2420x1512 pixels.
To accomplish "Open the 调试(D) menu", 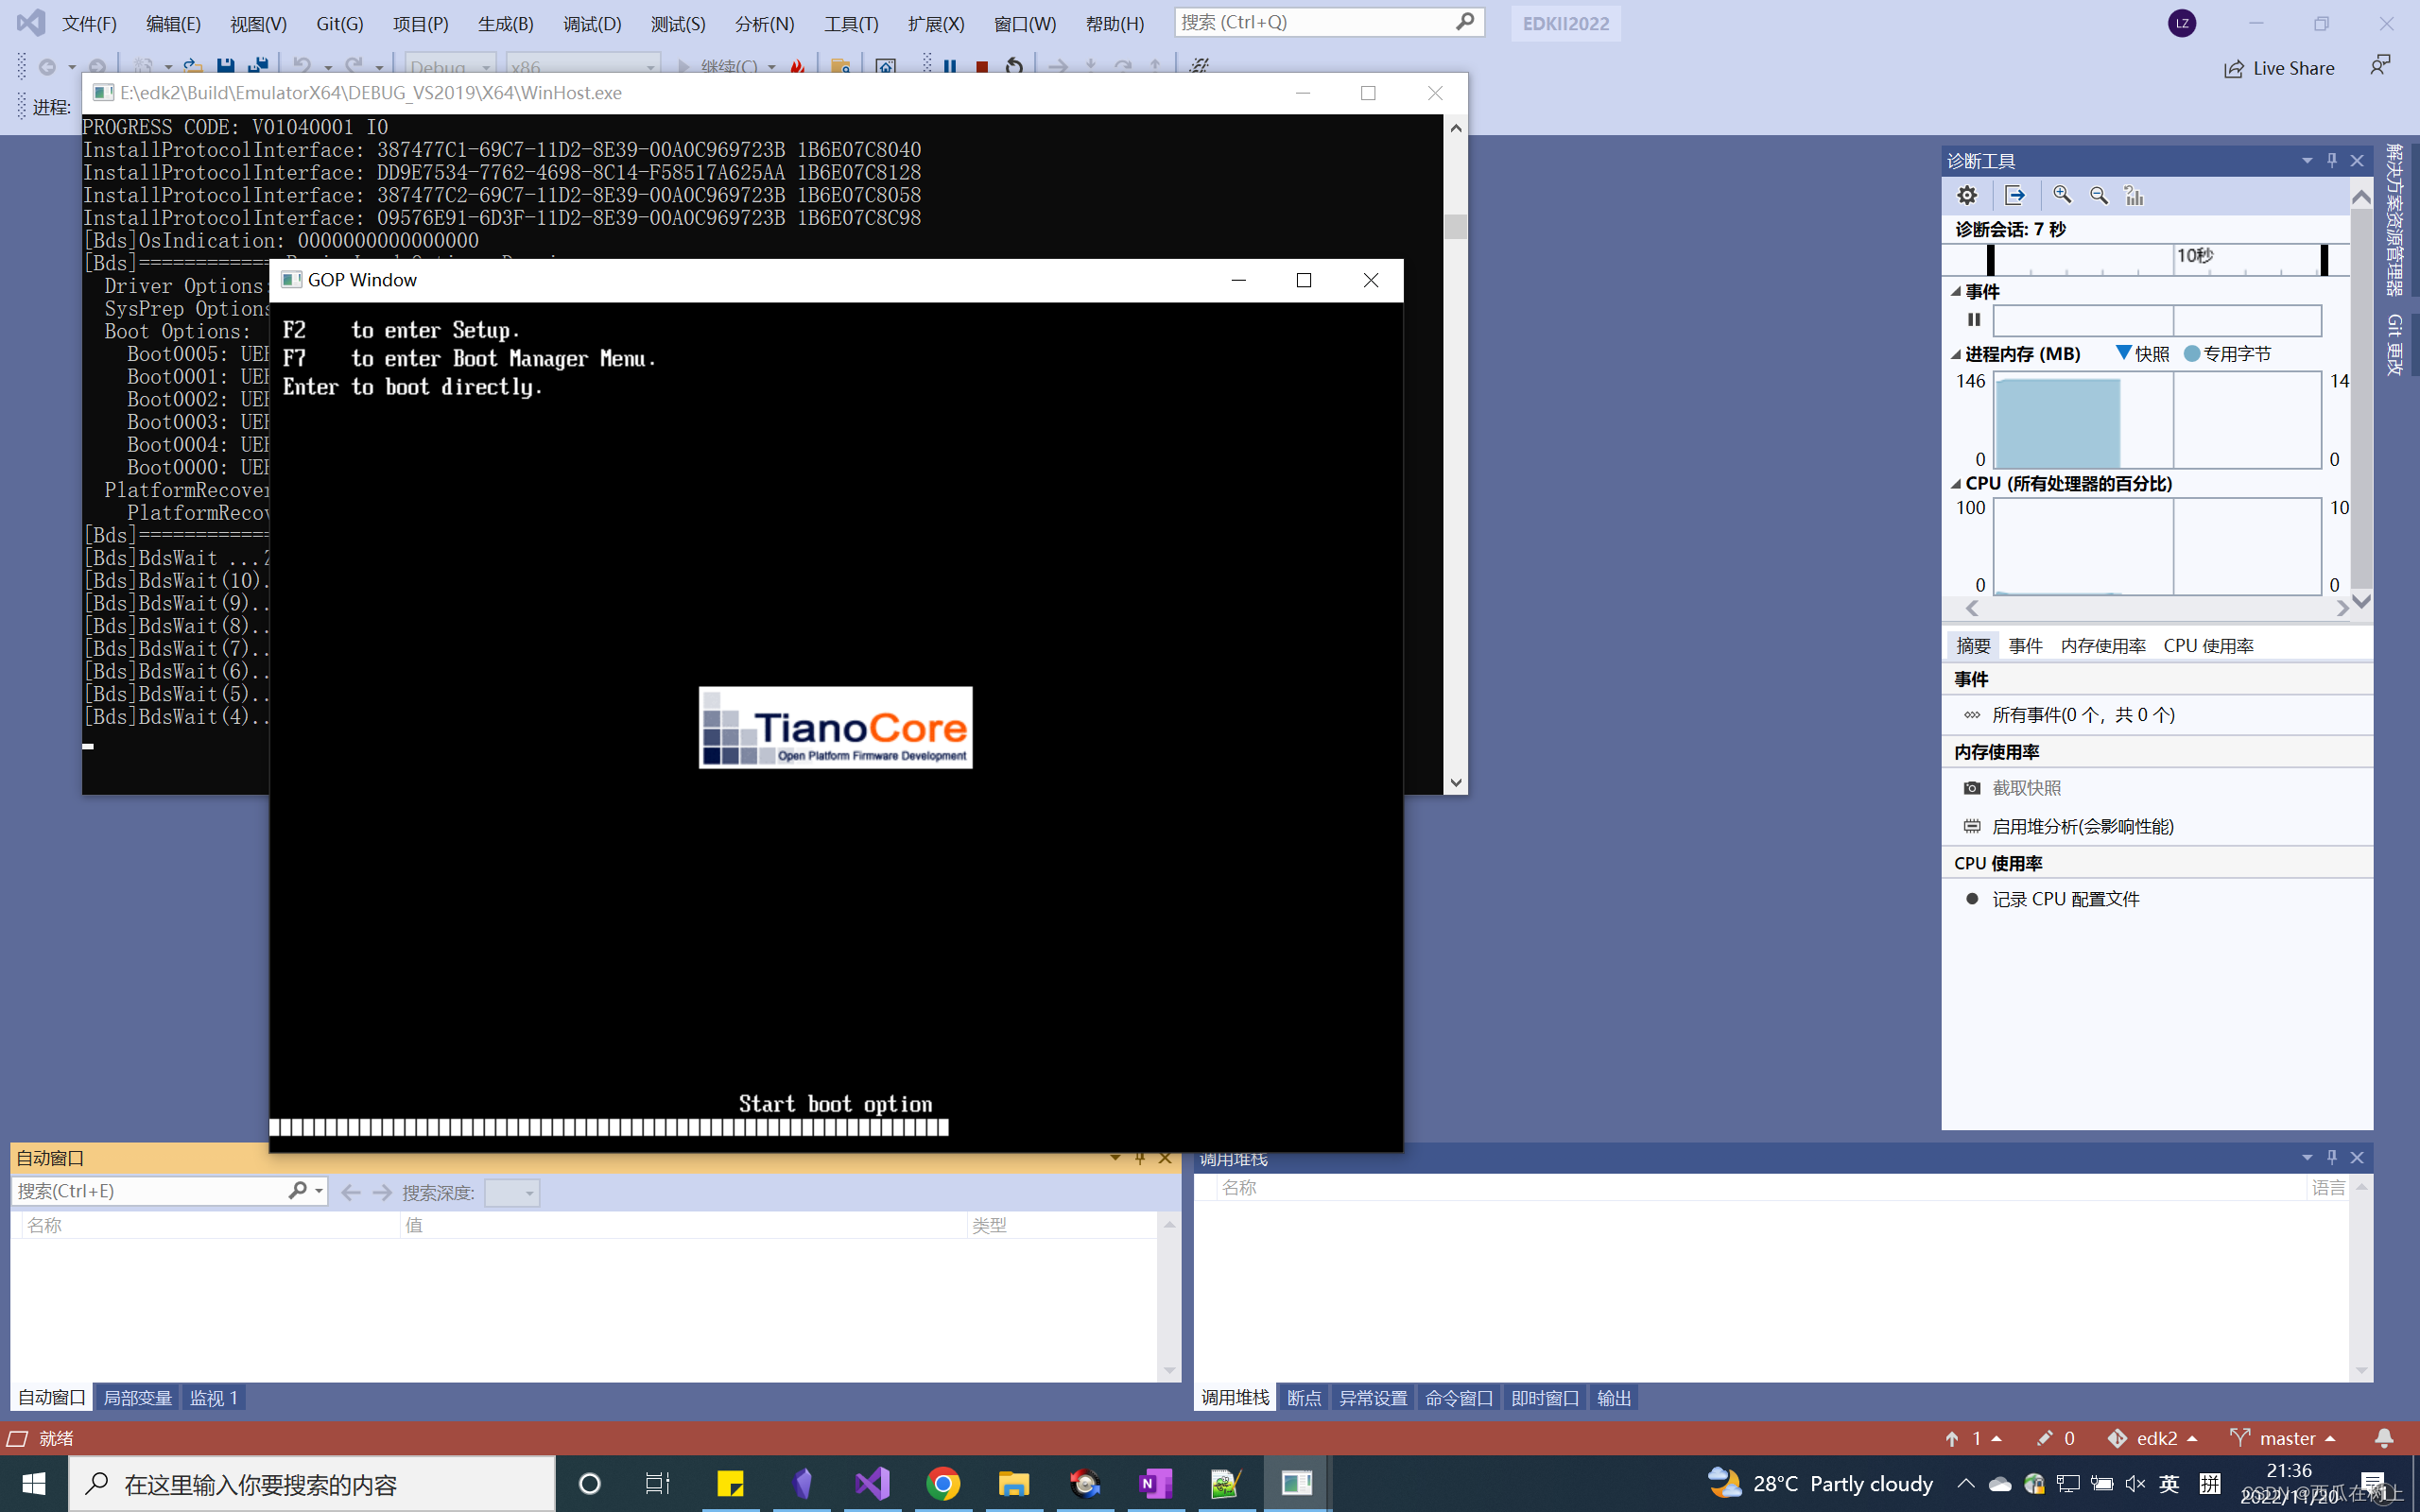I will tap(591, 23).
